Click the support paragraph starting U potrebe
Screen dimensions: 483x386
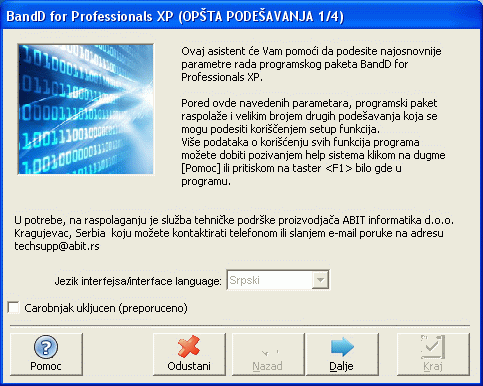pos(234,233)
